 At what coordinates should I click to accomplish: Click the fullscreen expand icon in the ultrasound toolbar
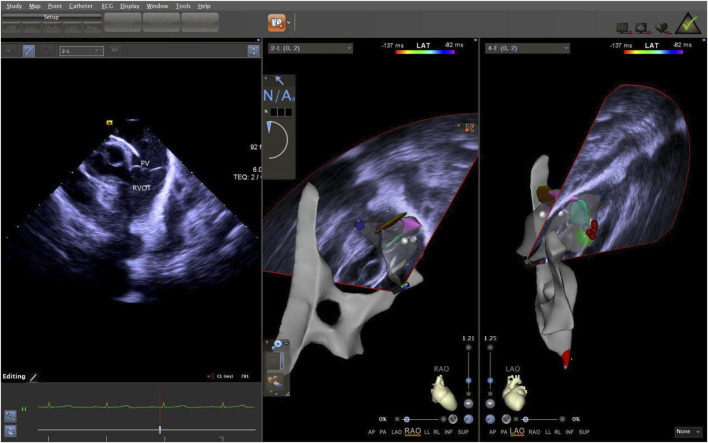tap(253, 51)
